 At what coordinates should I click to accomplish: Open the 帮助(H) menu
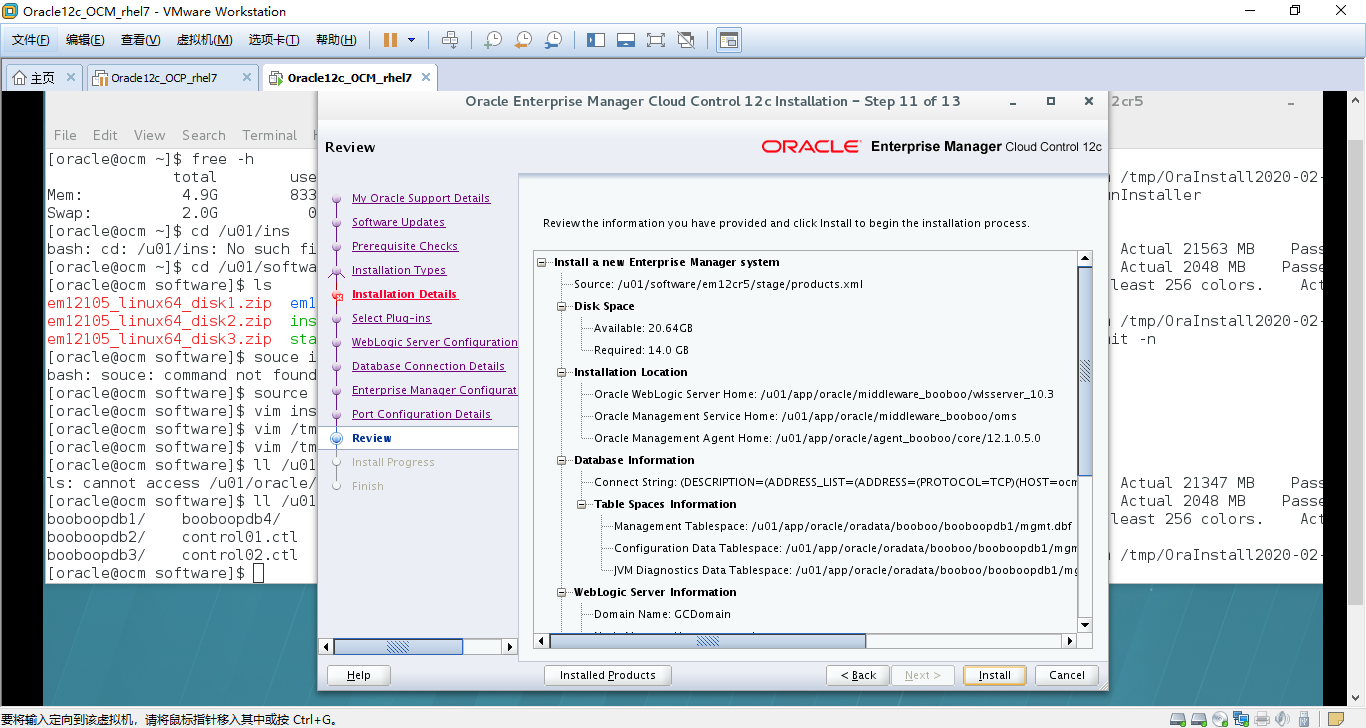tap(336, 40)
